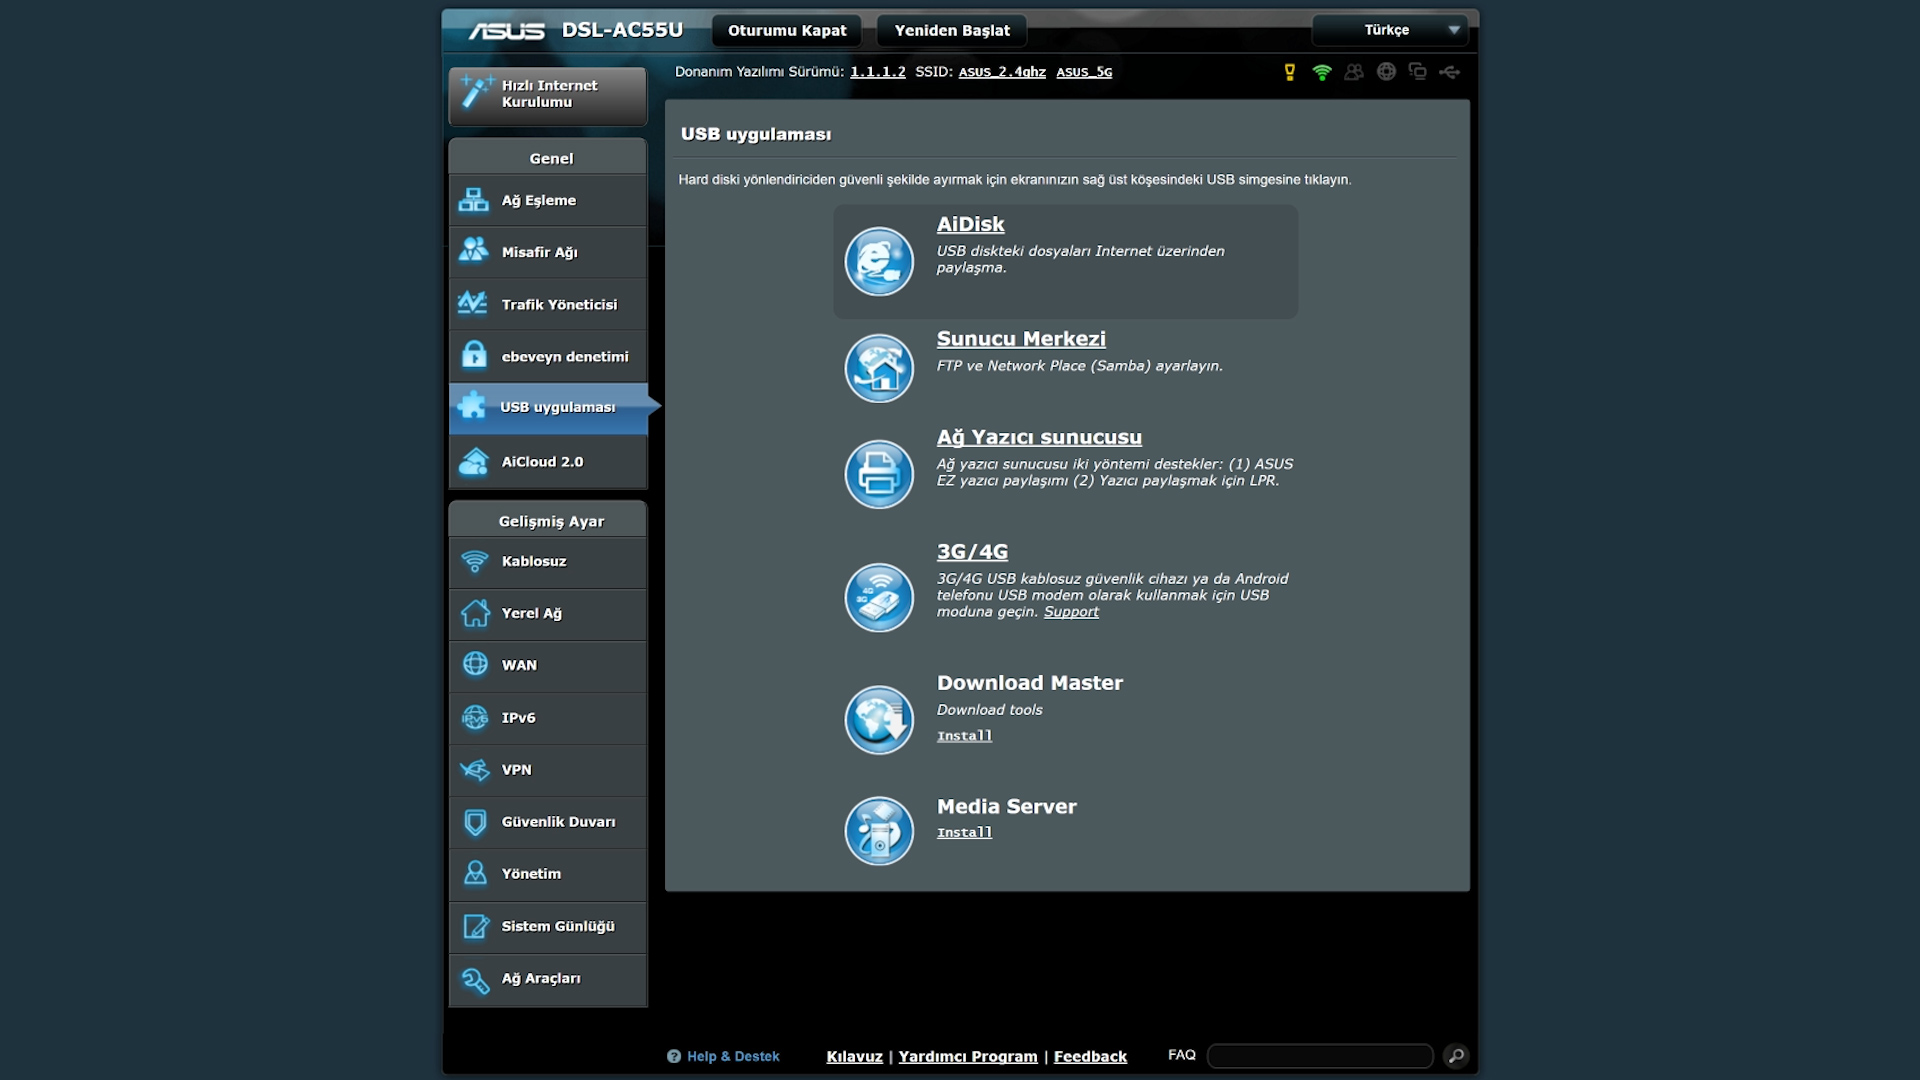Image resolution: width=1920 pixels, height=1080 pixels.
Task: Click the Media Server icon
Action: click(x=879, y=831)
